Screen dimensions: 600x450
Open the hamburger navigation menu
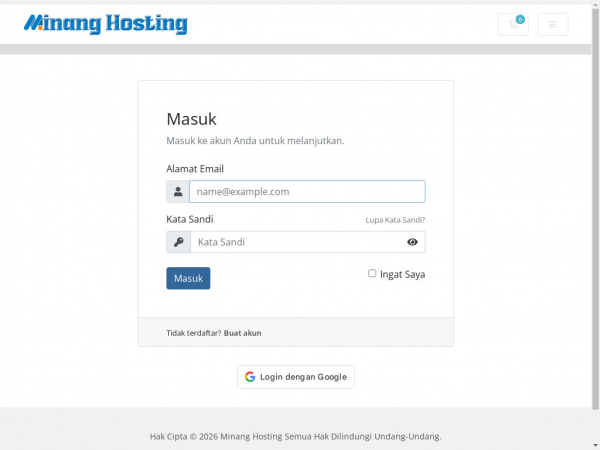553,24
